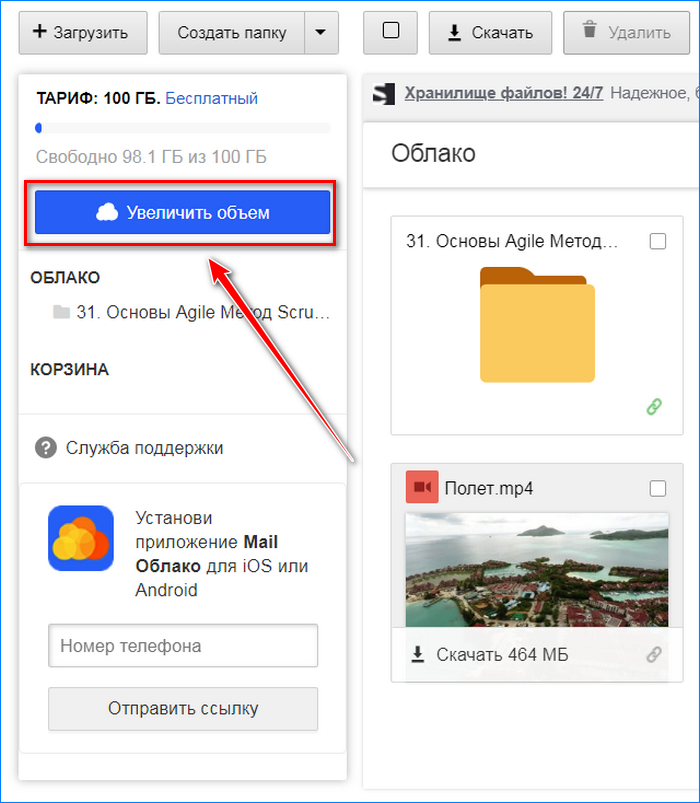Screen dimensions: 700x803
Task: Open the ОБЛАКО section in the sidebar
Action: pos(65,278)
